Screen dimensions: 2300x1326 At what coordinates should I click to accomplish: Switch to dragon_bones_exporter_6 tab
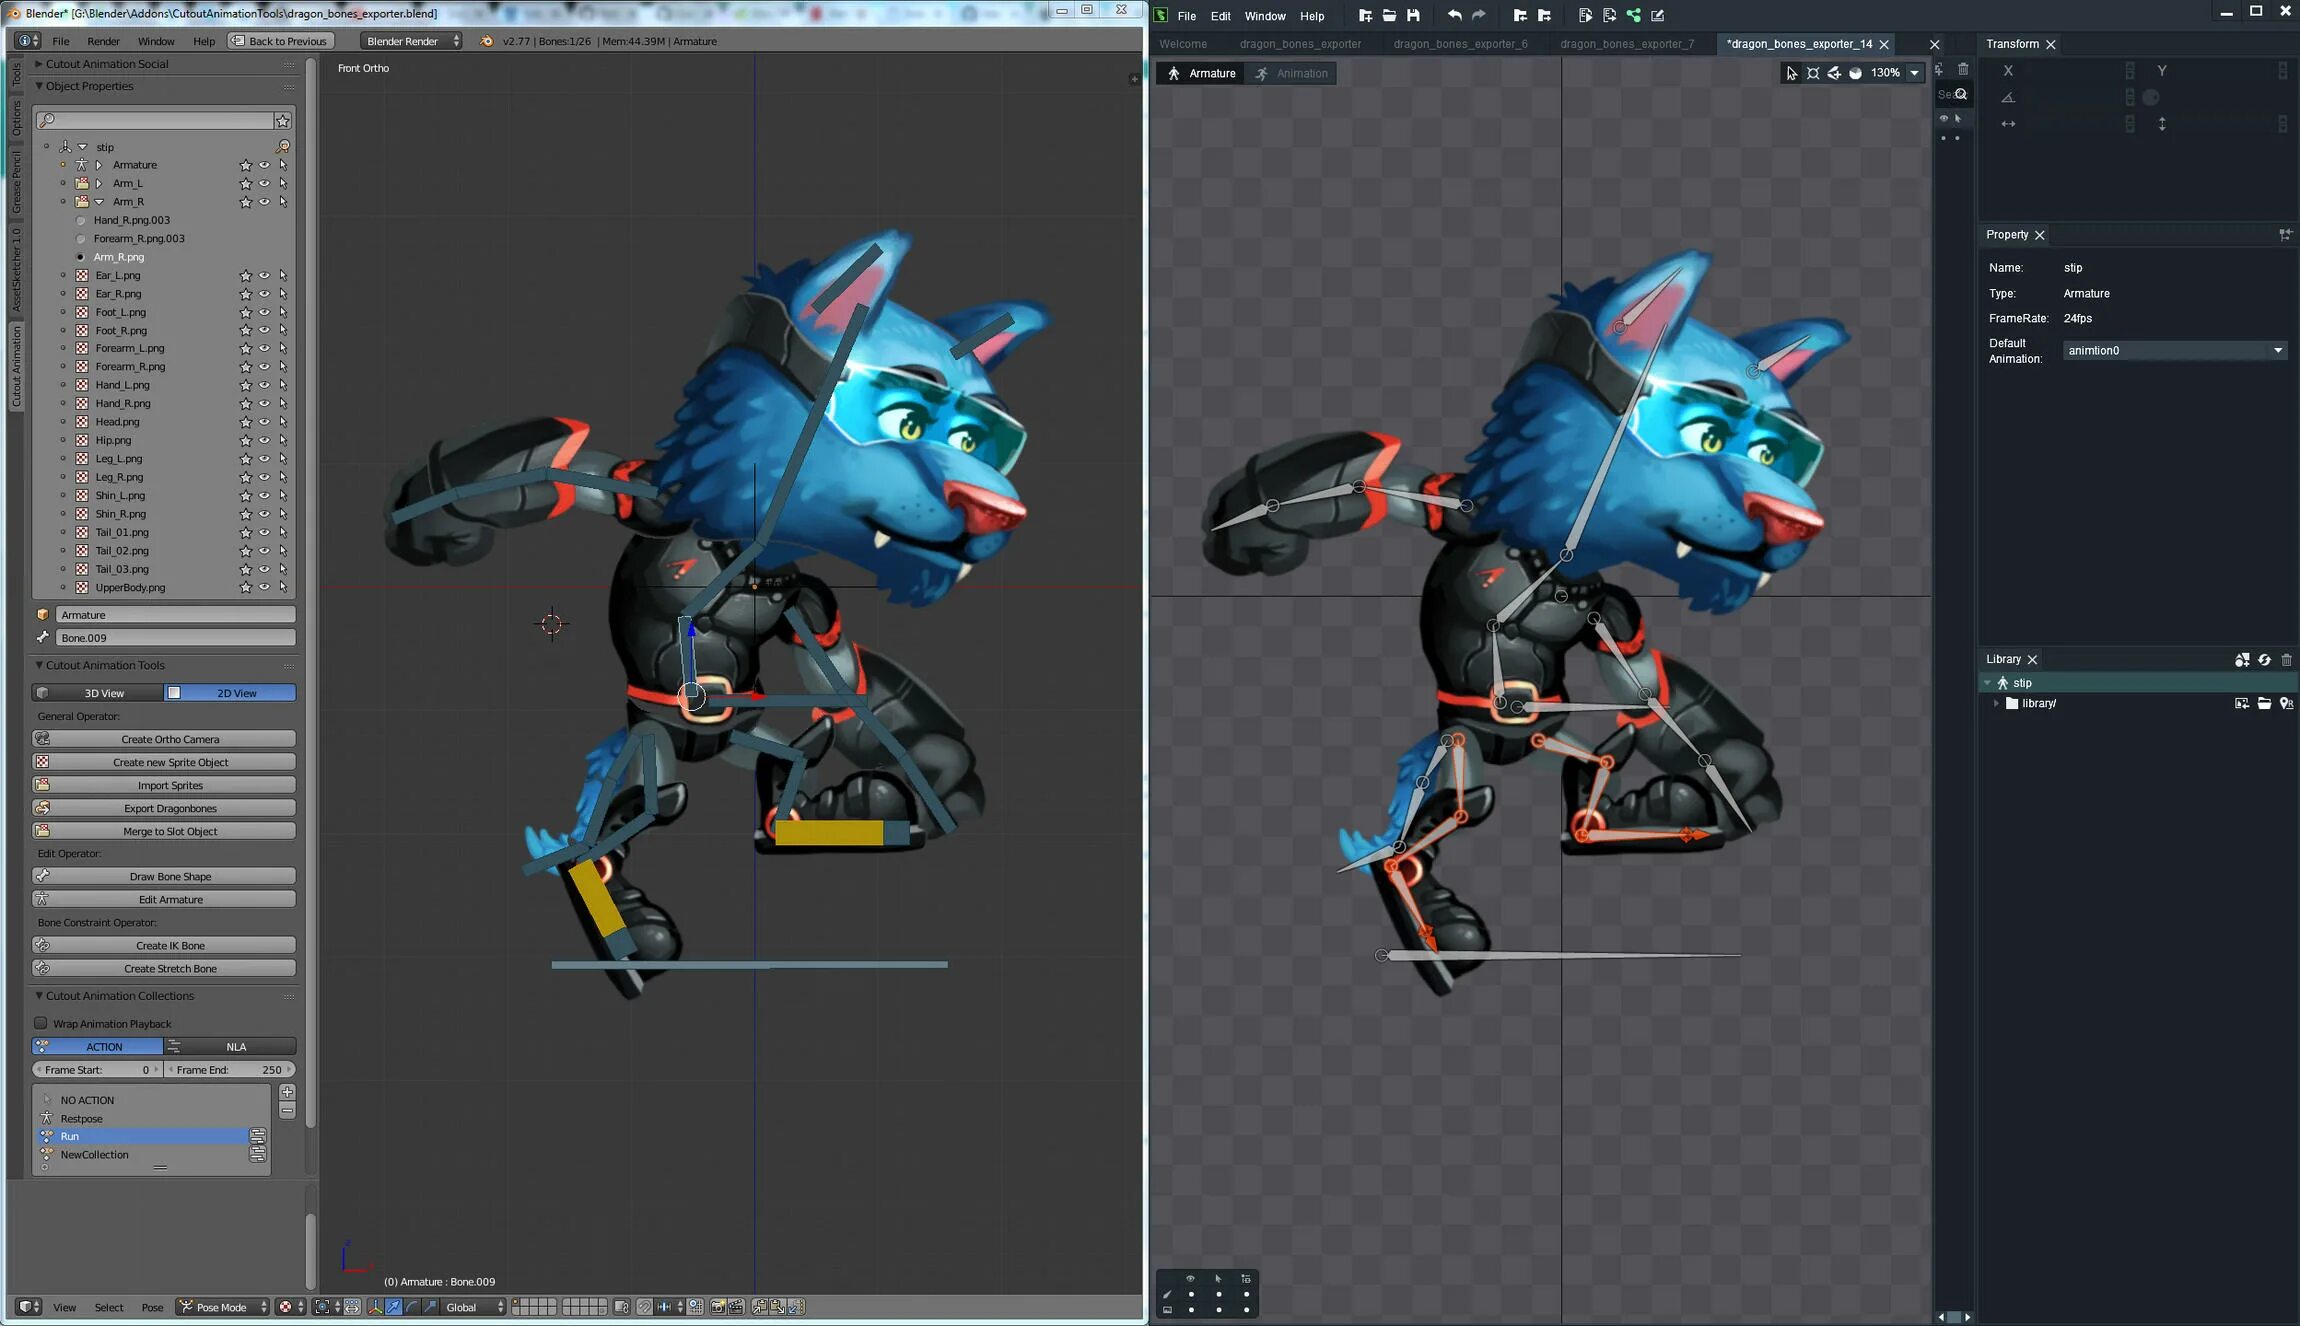tap(1459, 44)
